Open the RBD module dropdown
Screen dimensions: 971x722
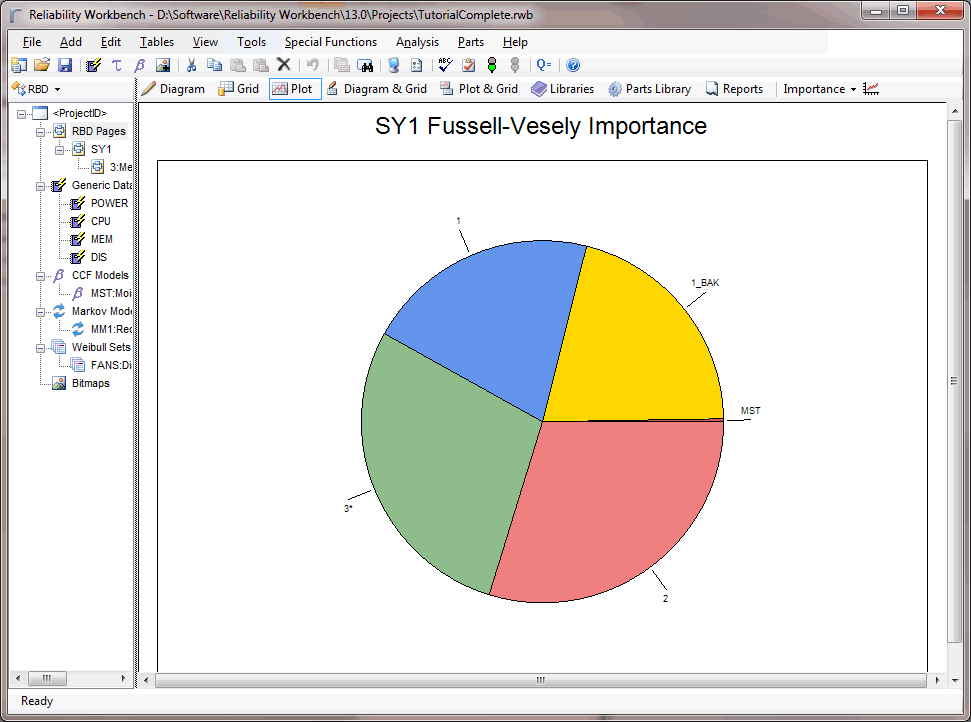coord(36,89)
